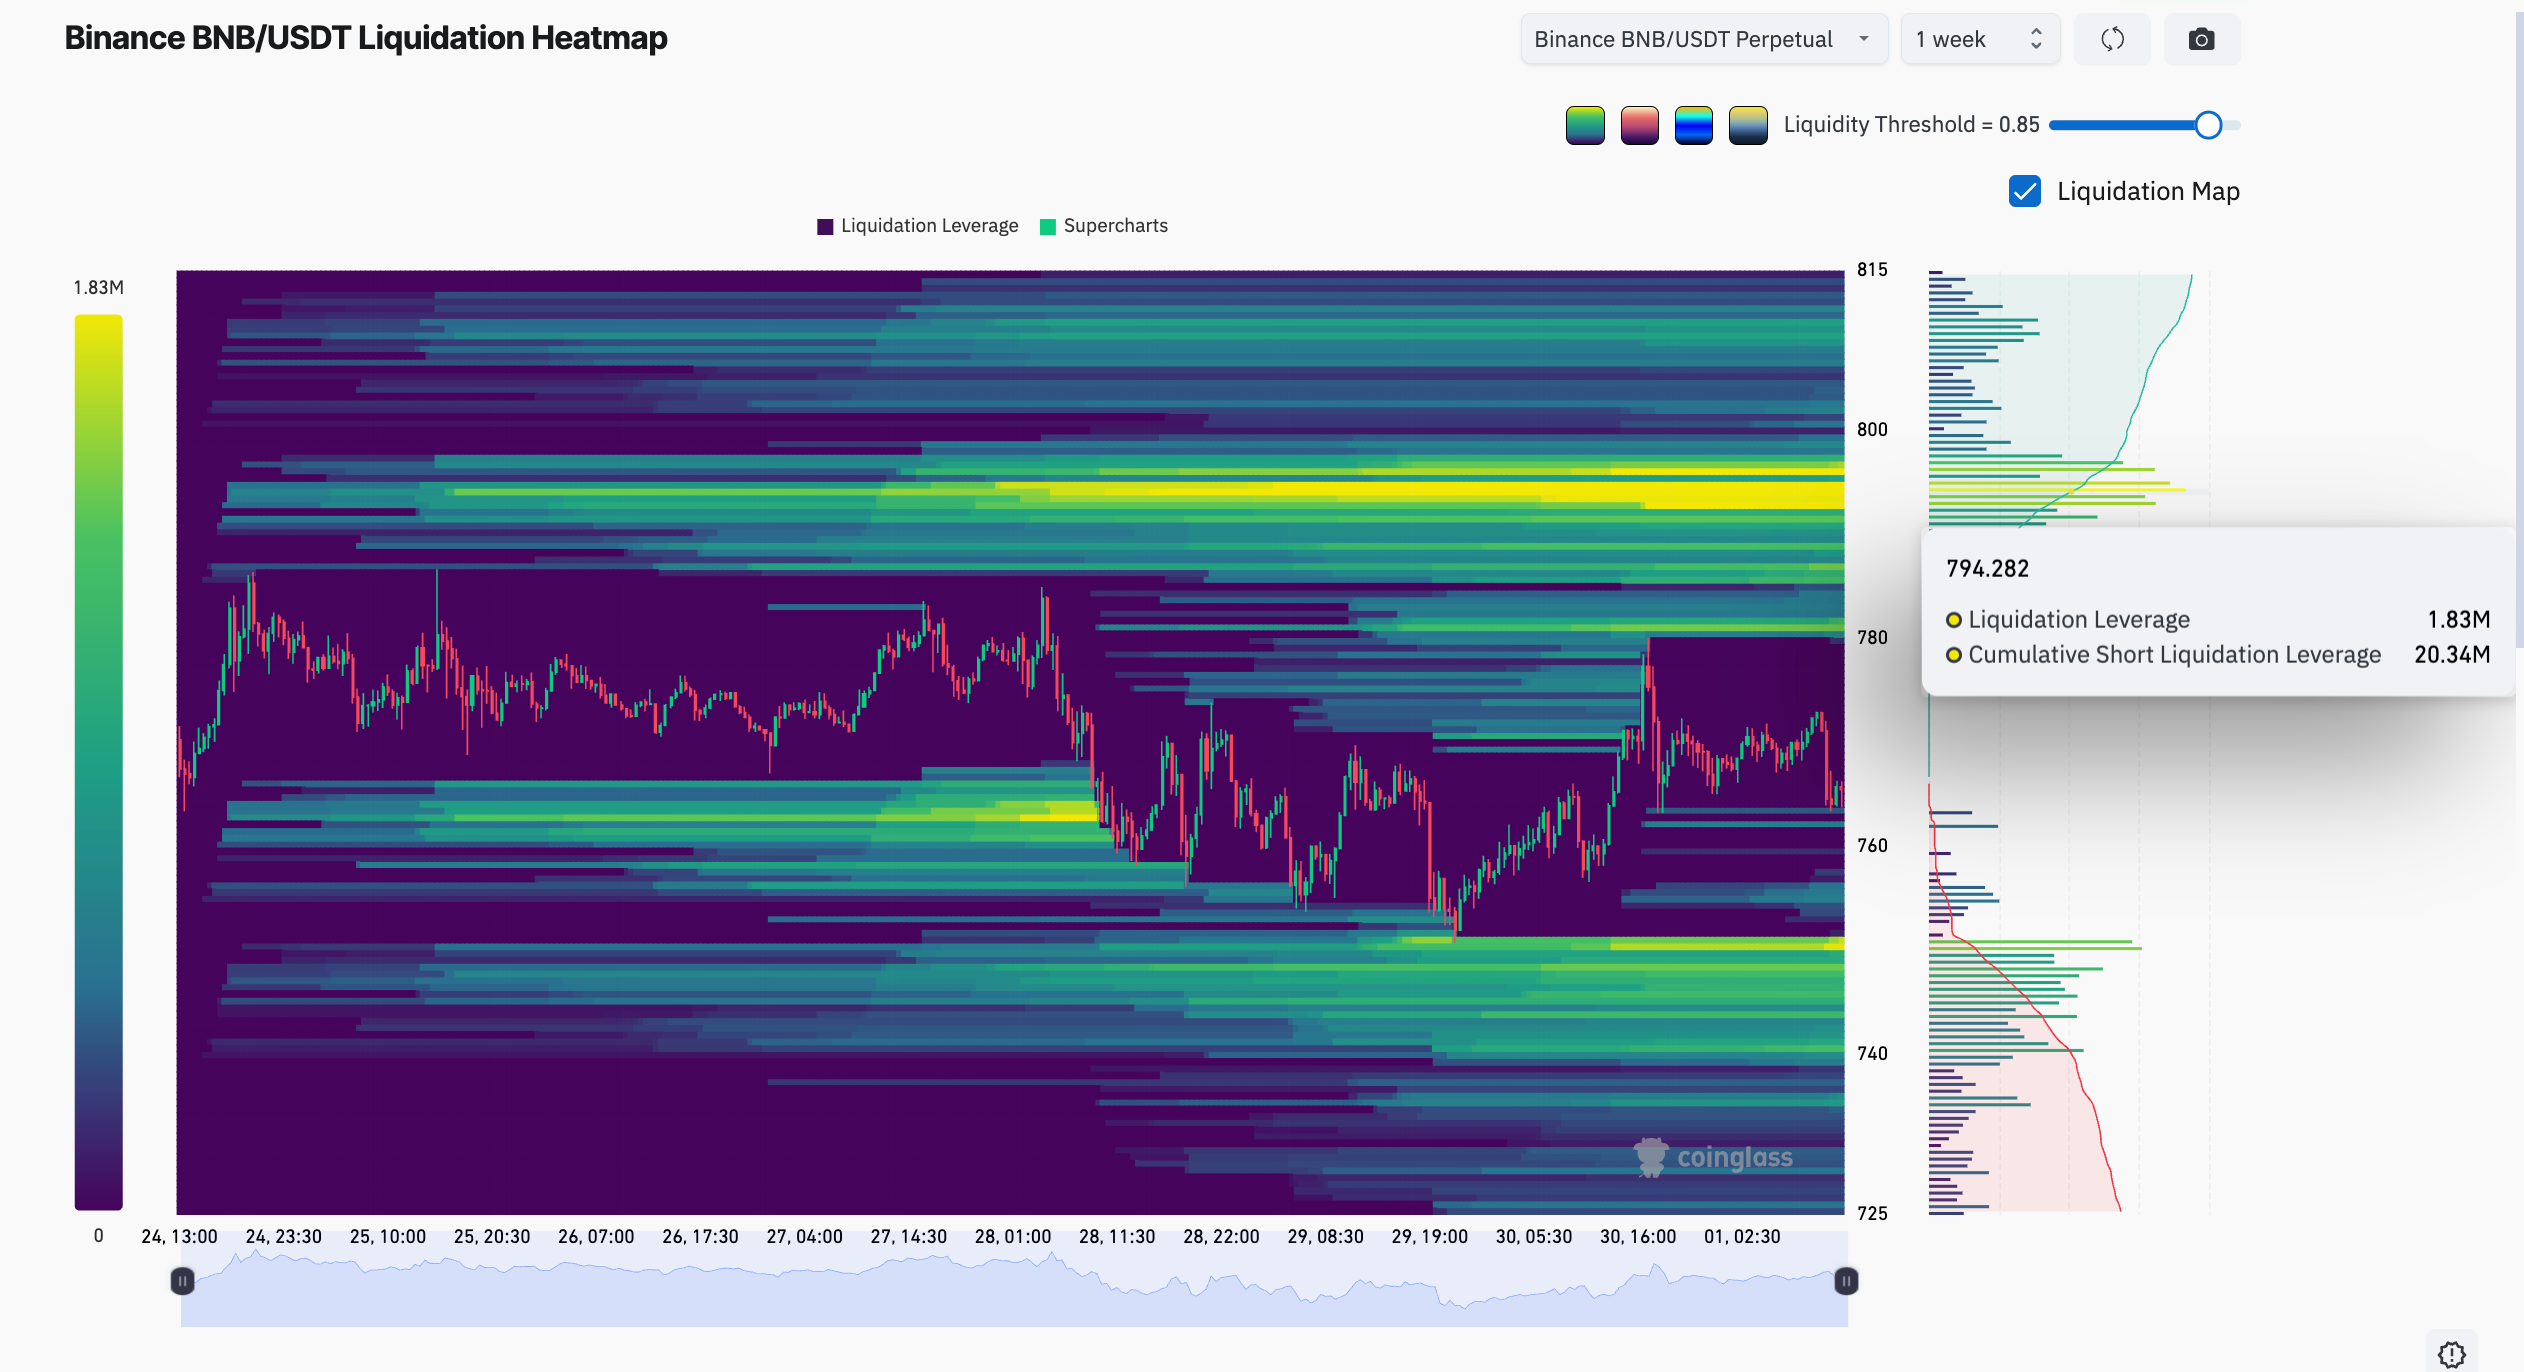Click the 760 price axis label

(x=1872, y=846)
